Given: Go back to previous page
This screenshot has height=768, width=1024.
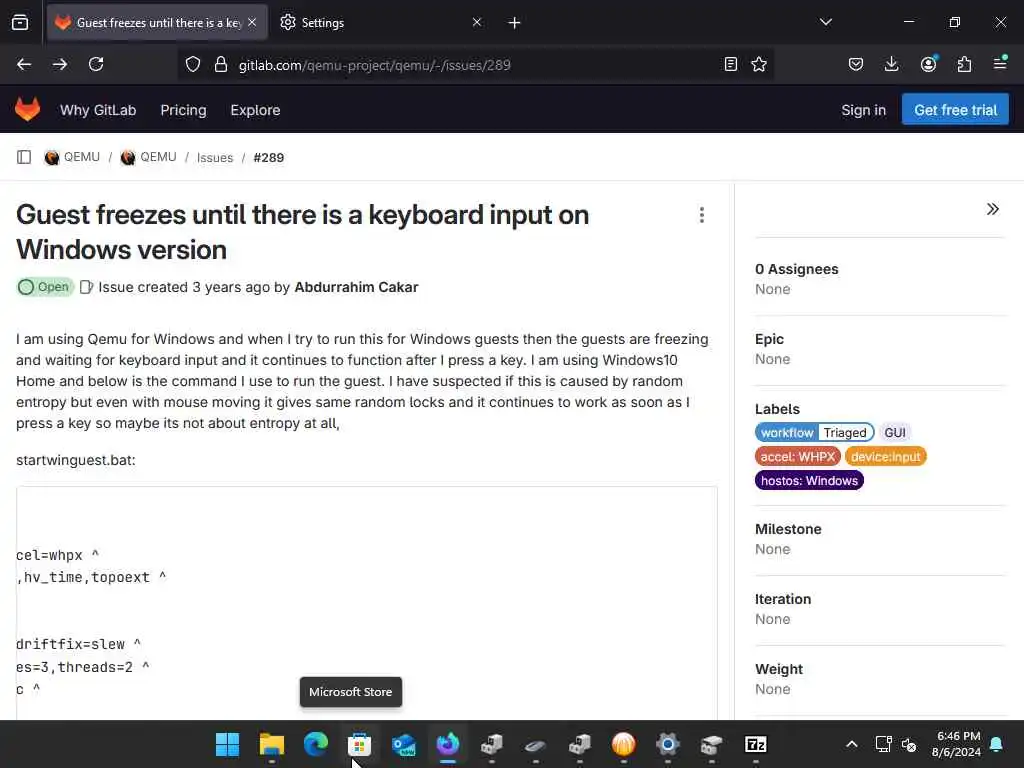Looking at the screenshot, I should pos(24,64).
